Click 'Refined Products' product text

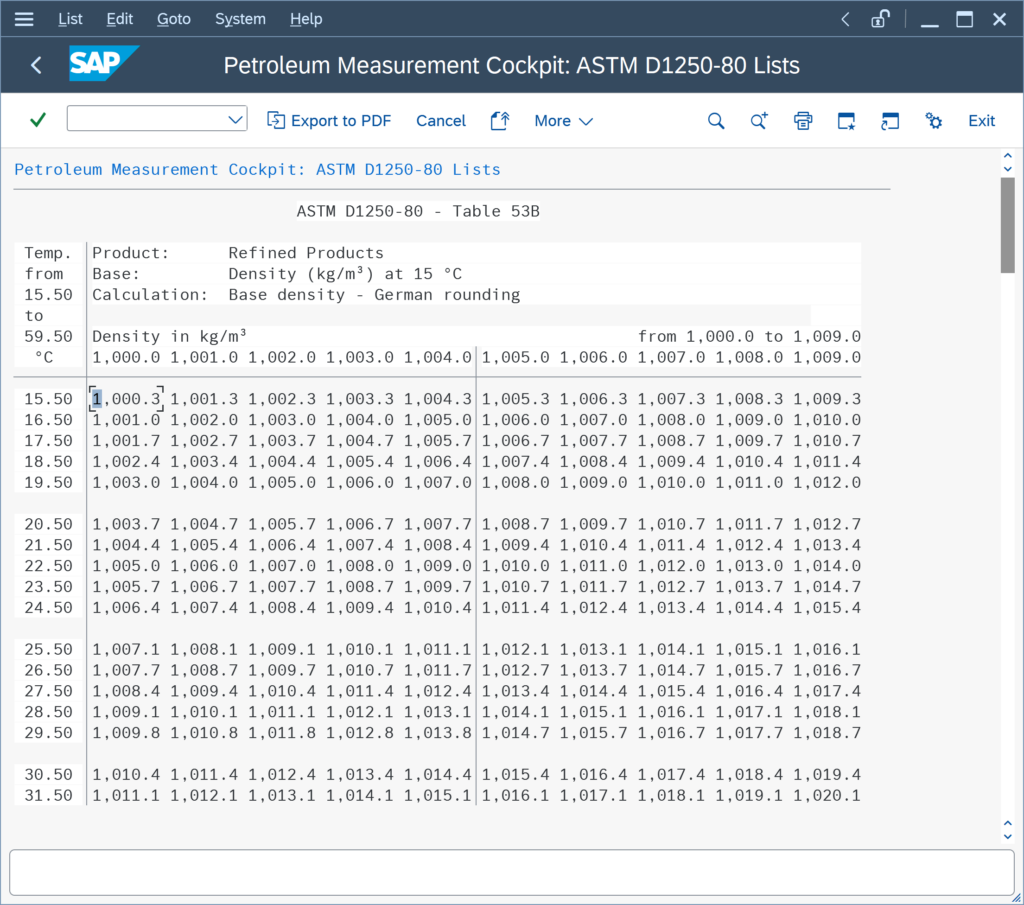point(306,253)
